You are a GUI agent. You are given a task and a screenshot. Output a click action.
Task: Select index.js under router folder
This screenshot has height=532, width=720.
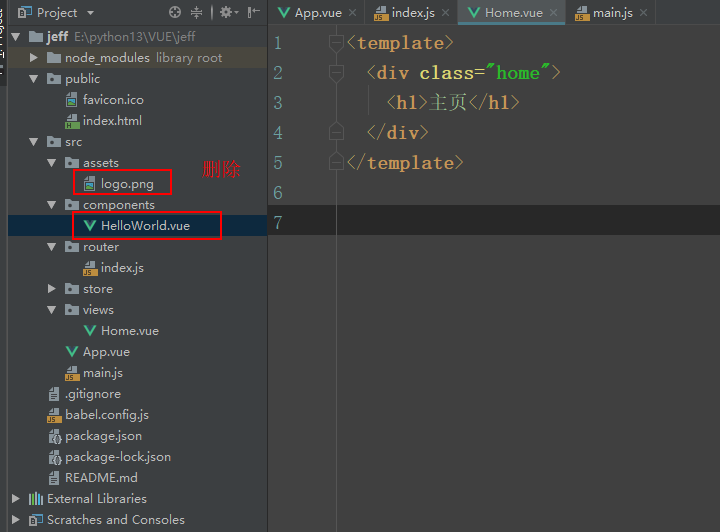pos(122,268)
